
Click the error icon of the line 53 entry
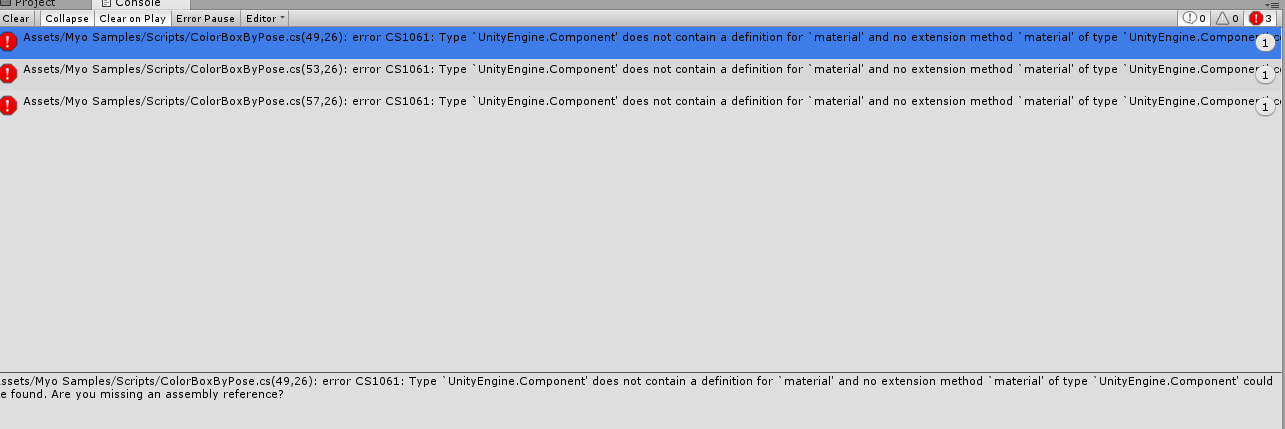pyautogui.click(x=9, y=73)
